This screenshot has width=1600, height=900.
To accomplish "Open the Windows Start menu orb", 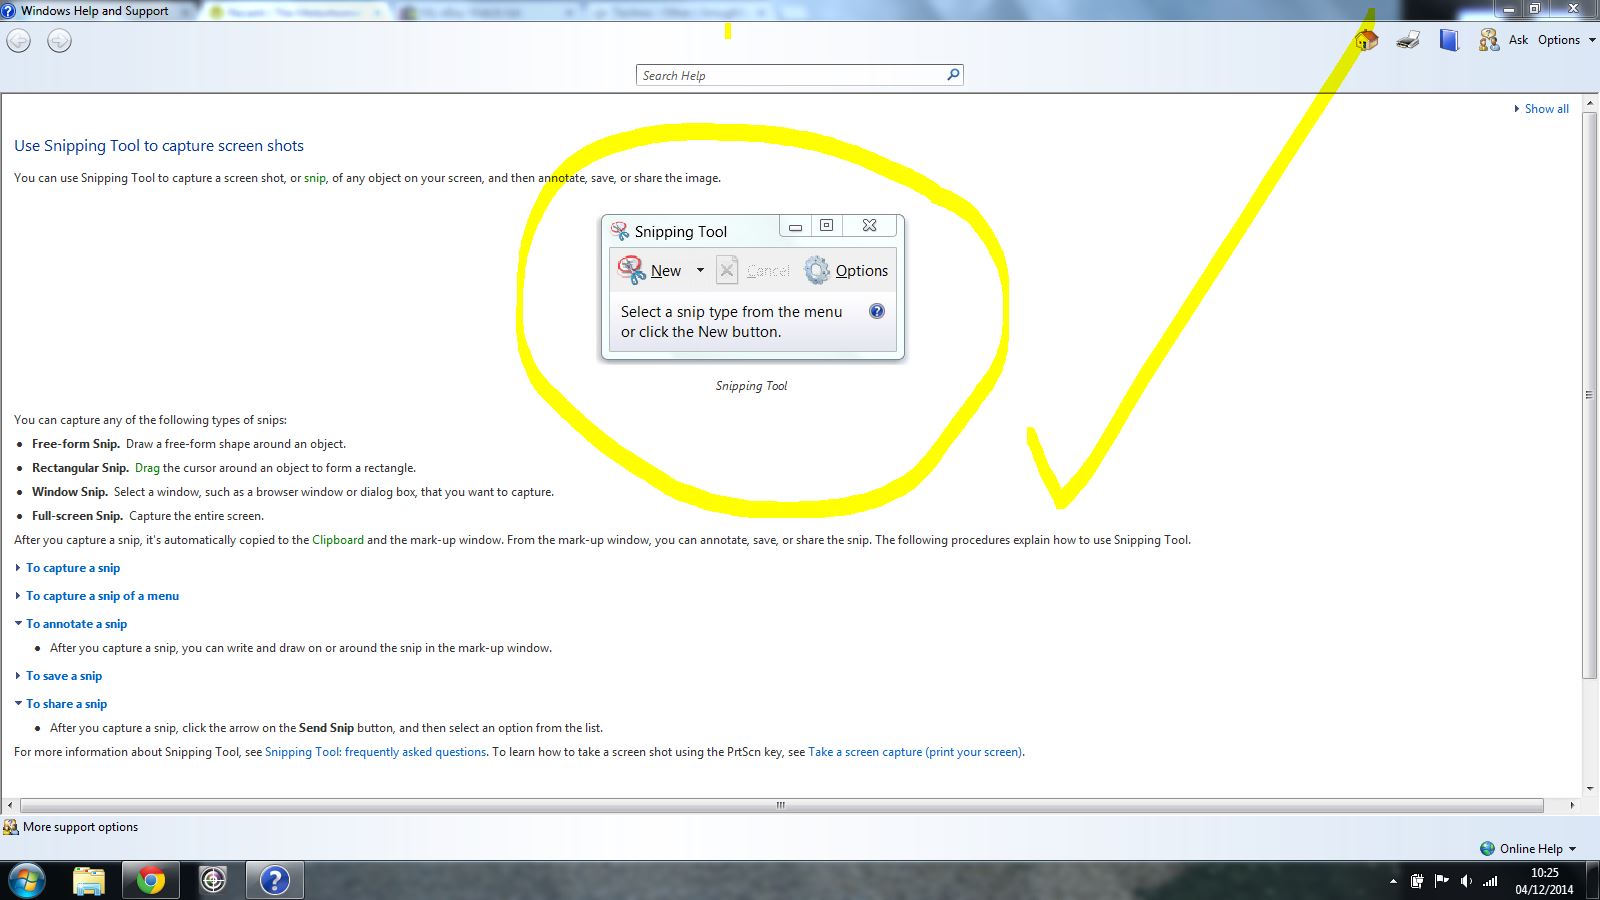I will [x=26, y=881].
